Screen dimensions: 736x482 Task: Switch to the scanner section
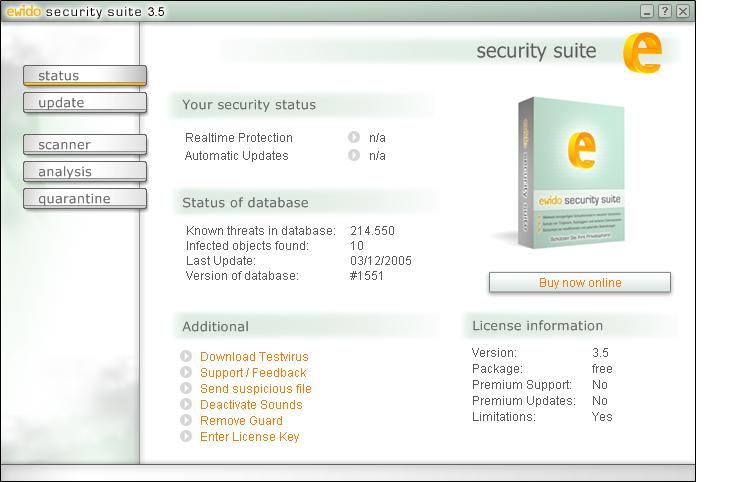(85, 145)
